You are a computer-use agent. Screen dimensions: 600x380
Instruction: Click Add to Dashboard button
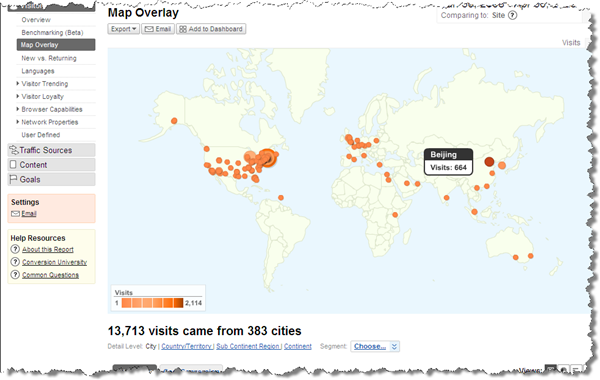(x=211, y=29)
